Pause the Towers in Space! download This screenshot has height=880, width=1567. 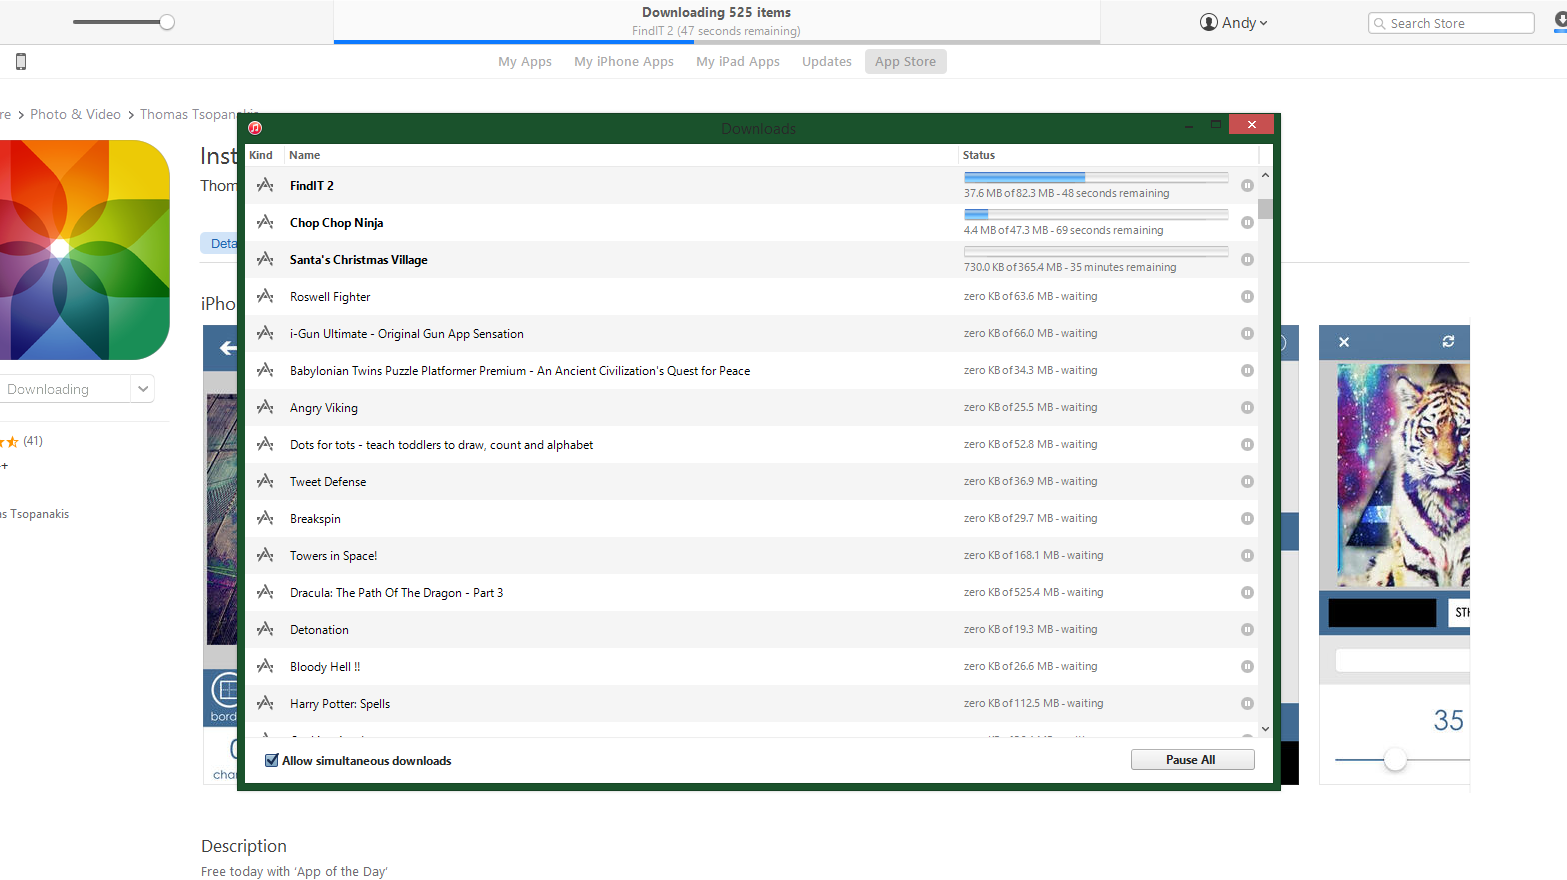point(1247,555)
